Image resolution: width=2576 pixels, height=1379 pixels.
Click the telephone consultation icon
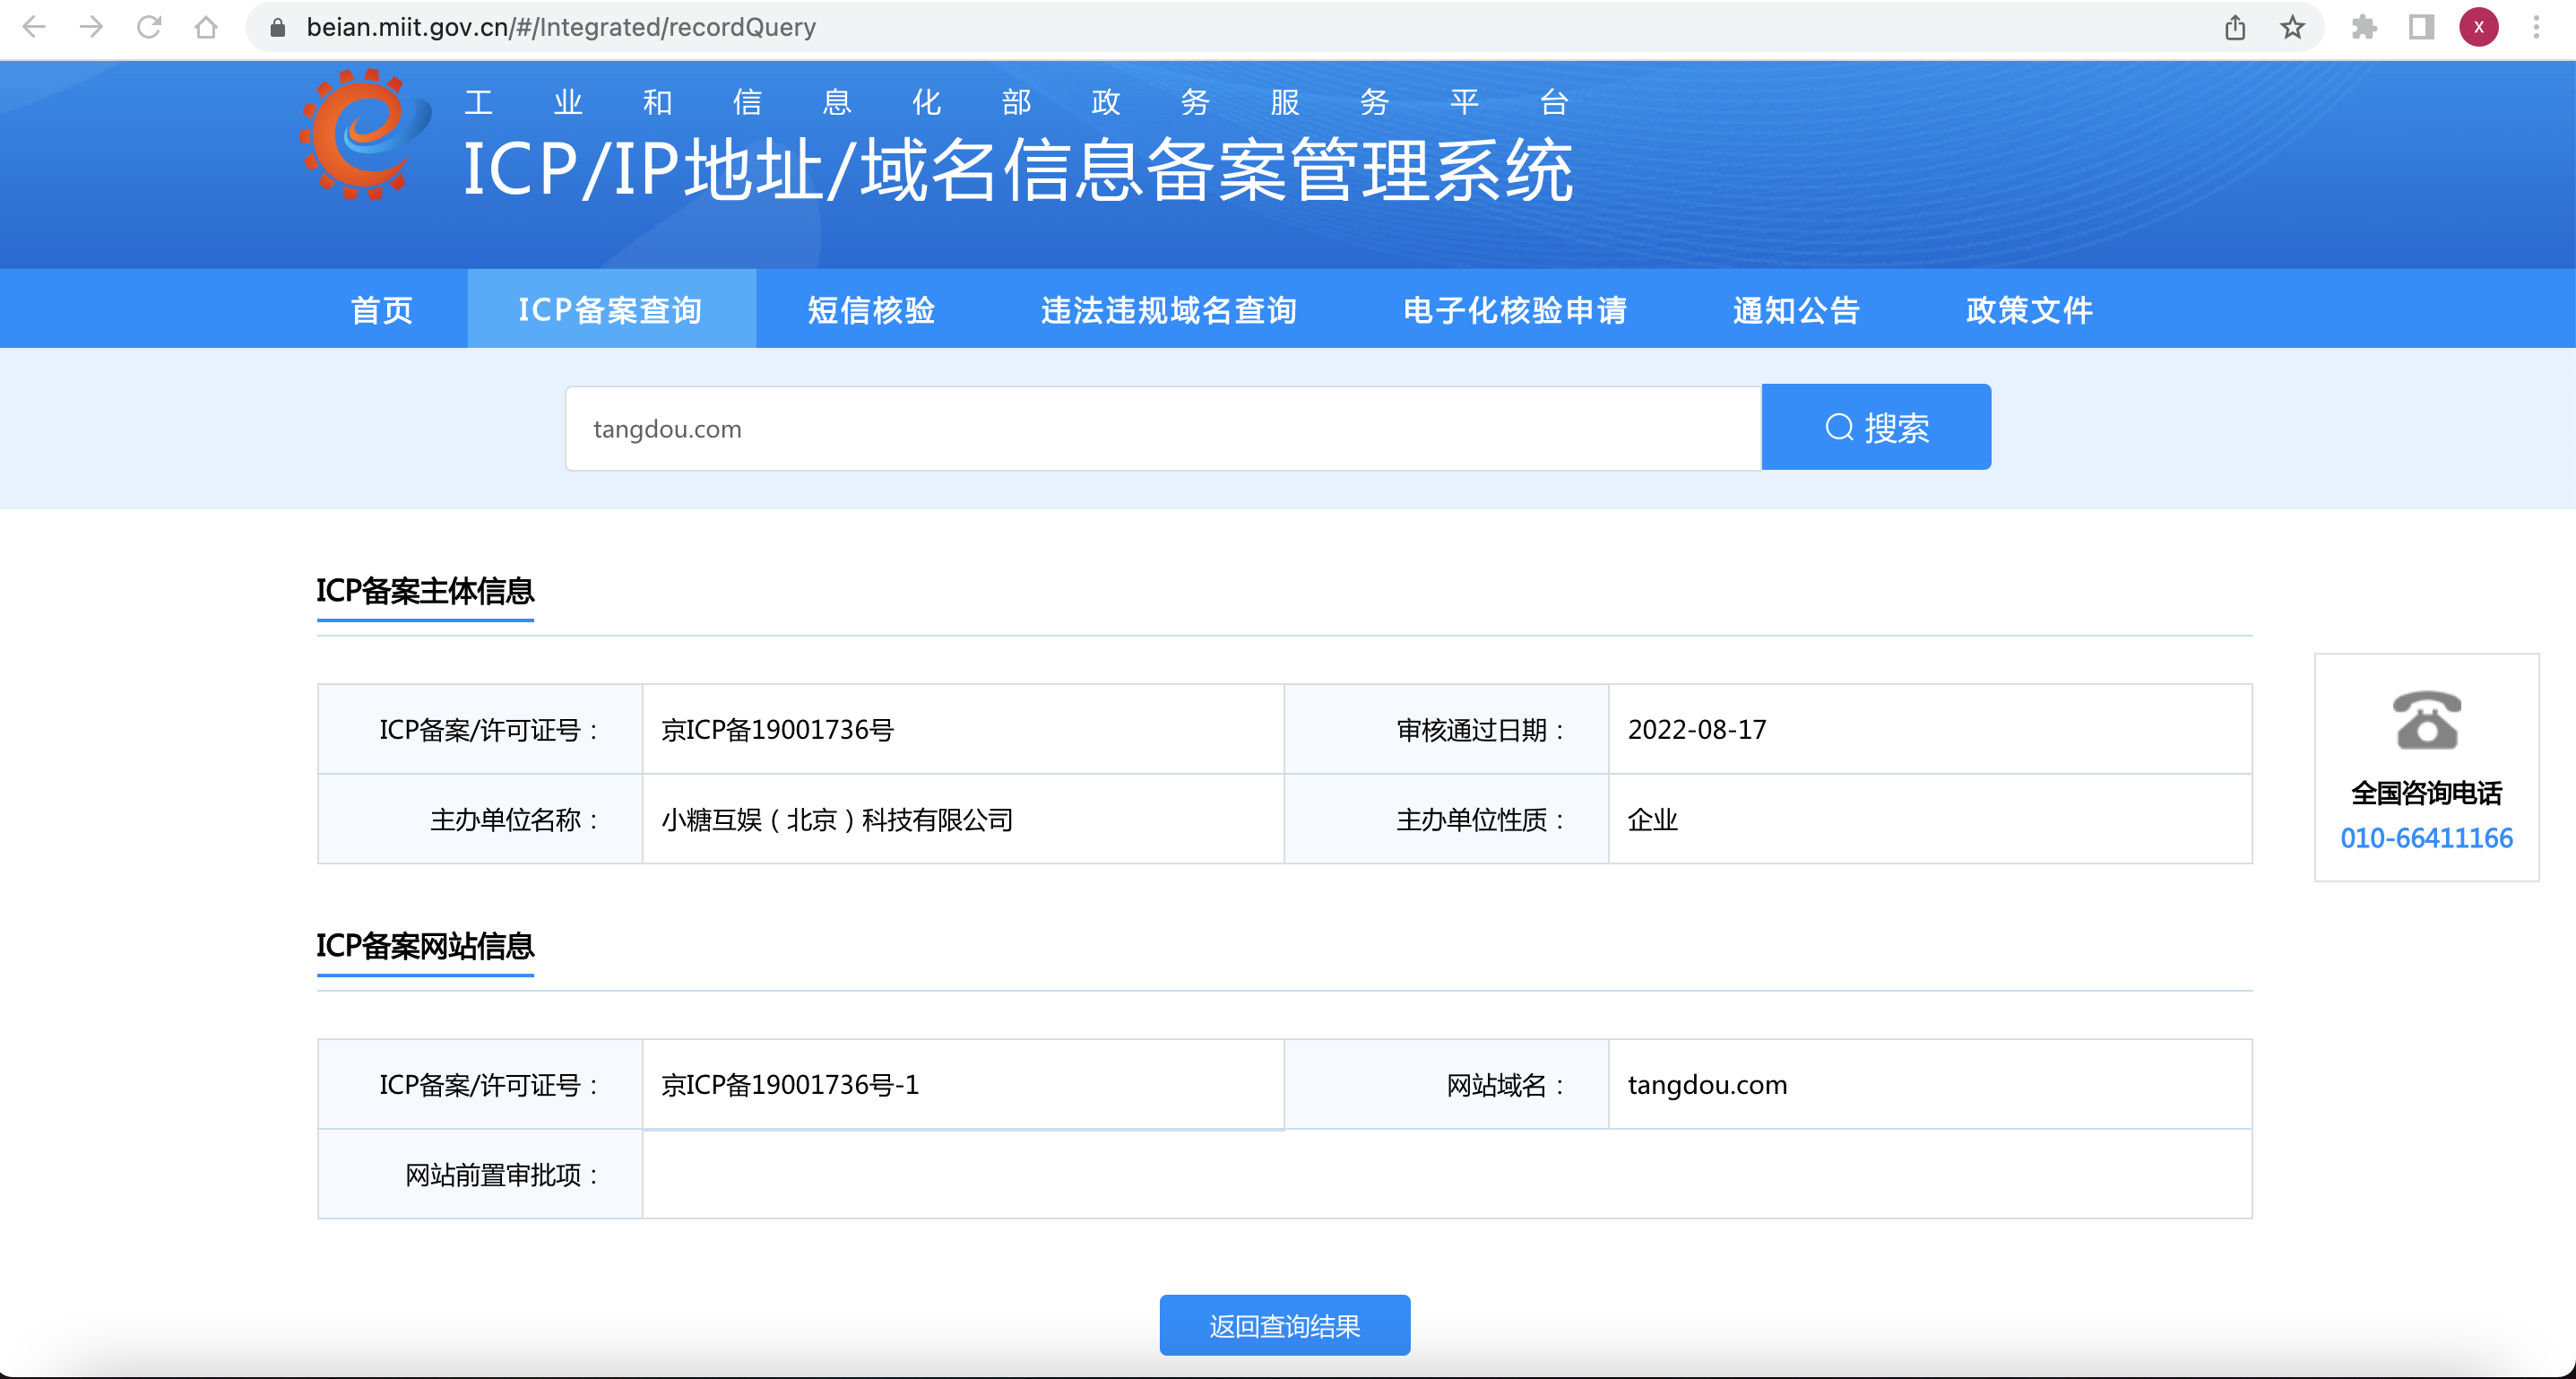tap(2426, 720)
